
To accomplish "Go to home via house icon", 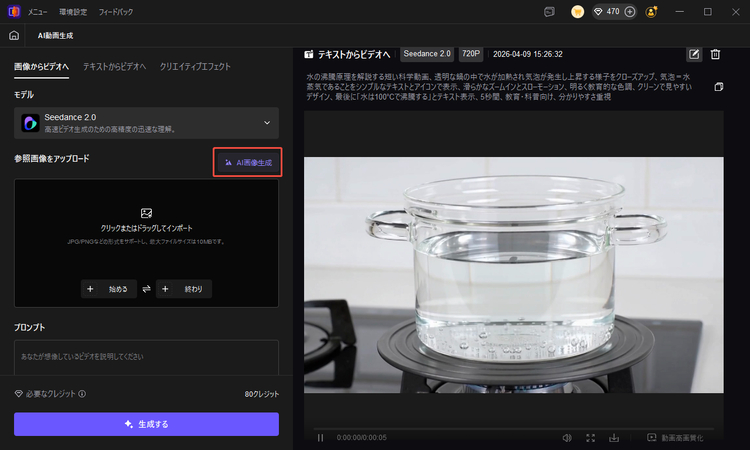I will 14,35.
